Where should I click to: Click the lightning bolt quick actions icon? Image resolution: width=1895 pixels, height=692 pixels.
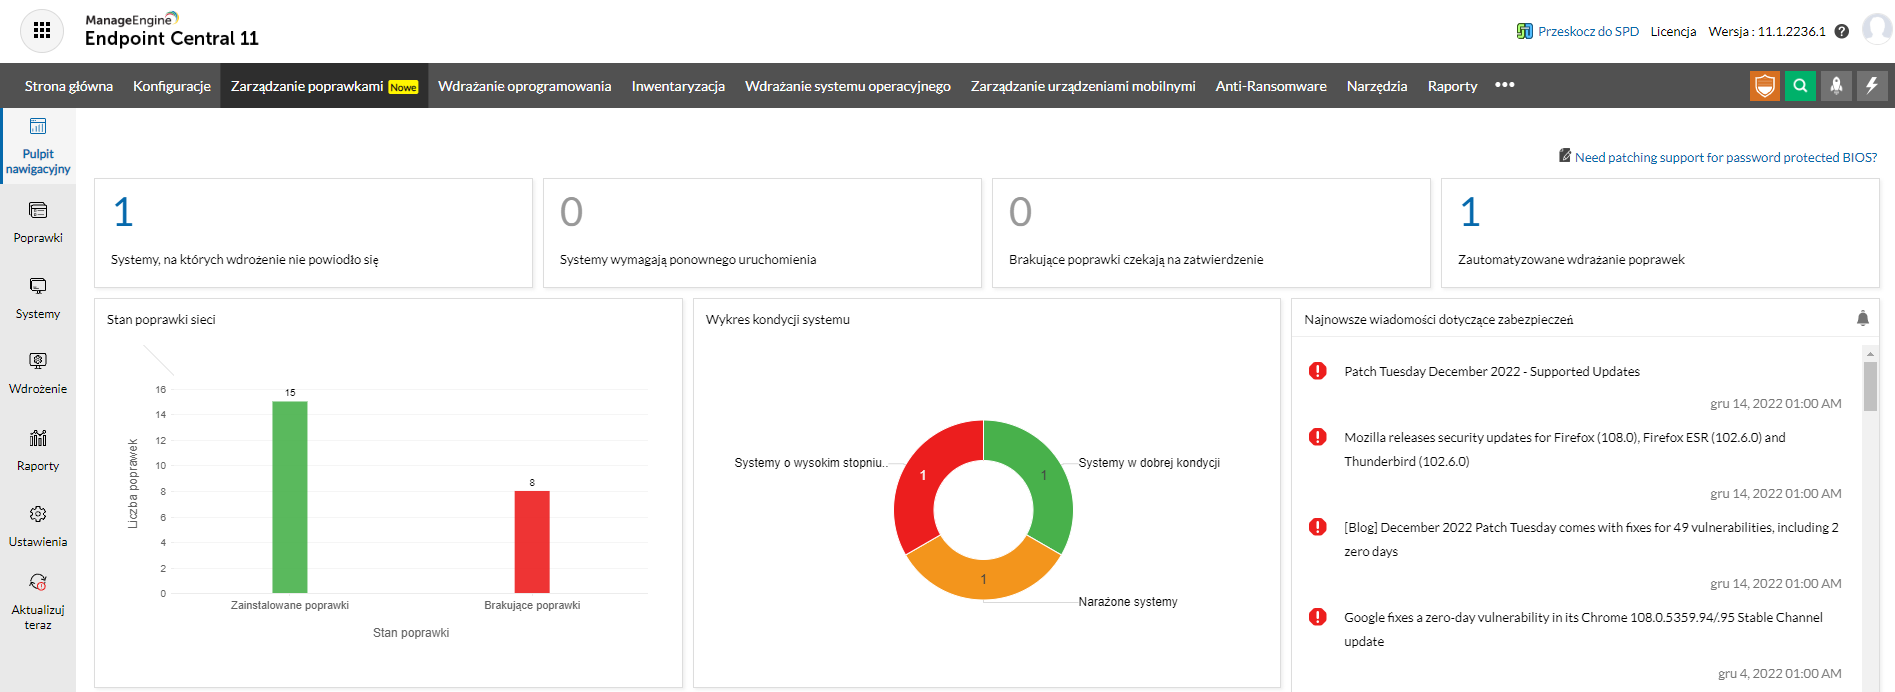[x=1872, y=86]
